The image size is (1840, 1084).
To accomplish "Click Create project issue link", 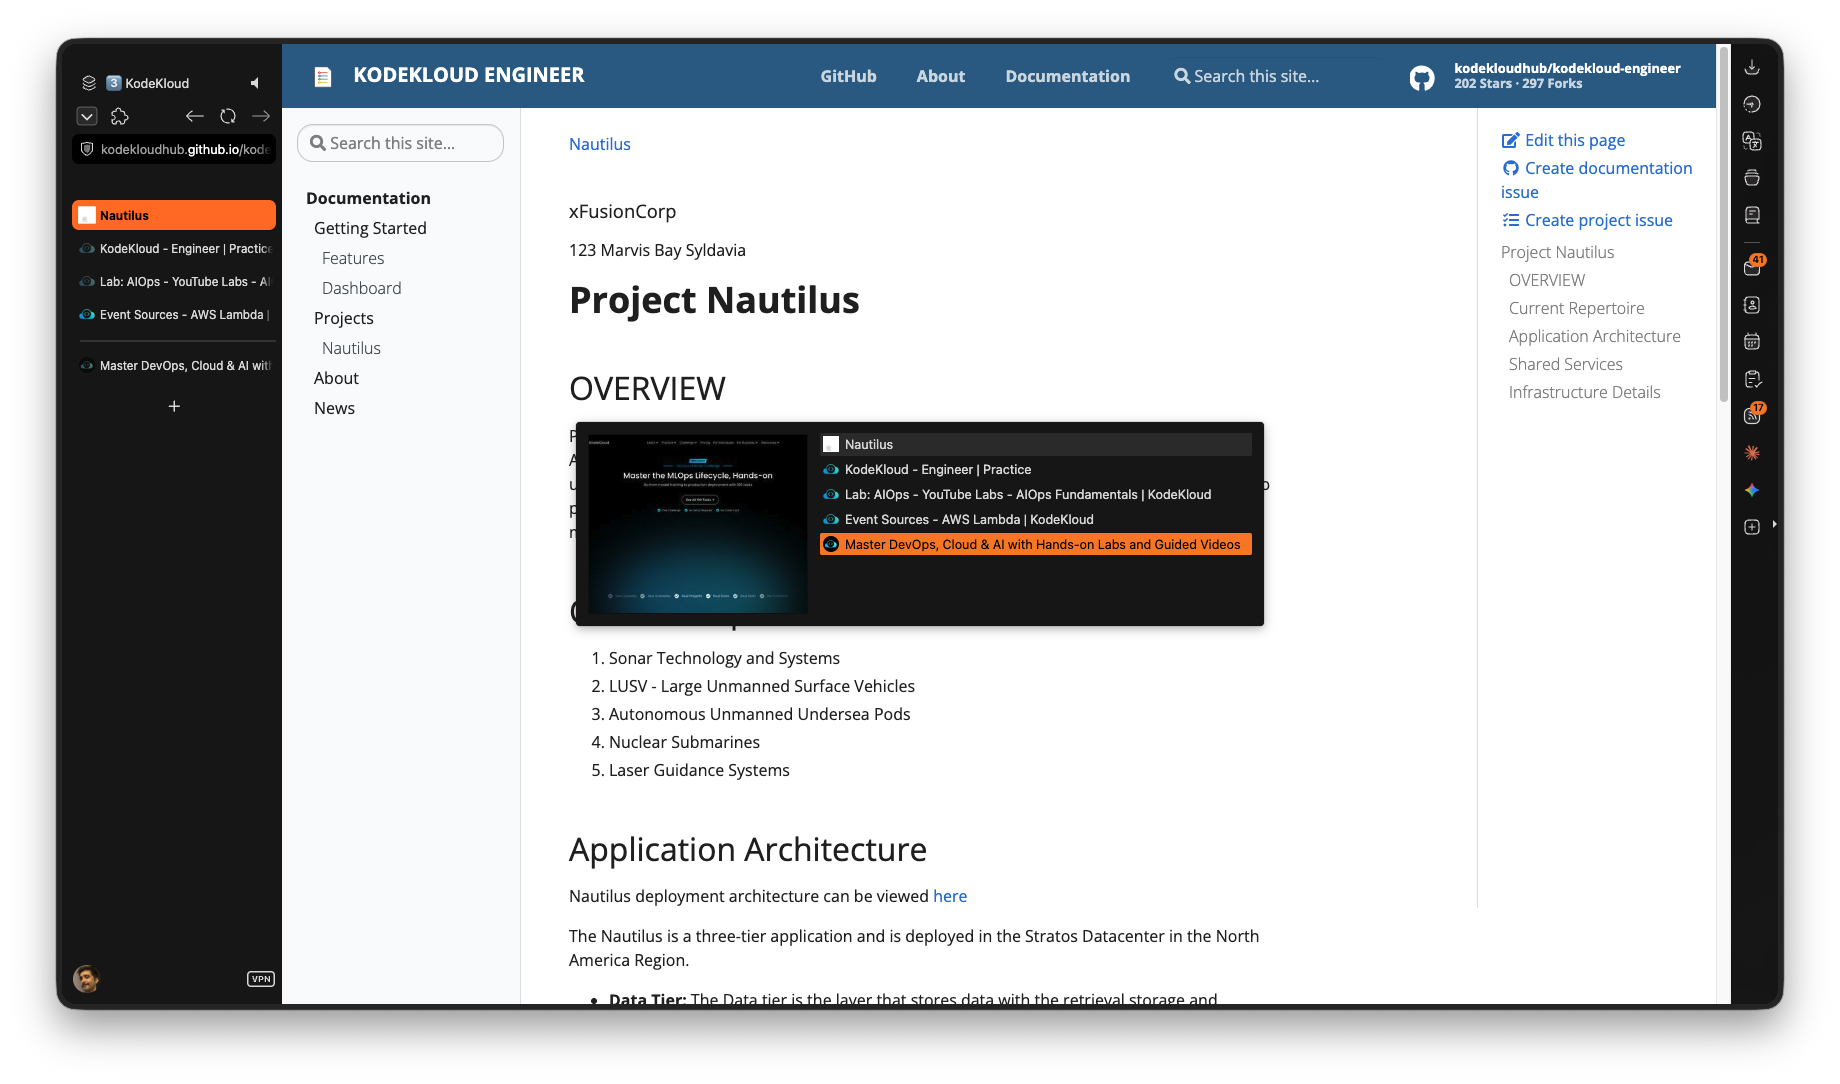I will [x=1587, y=220].
